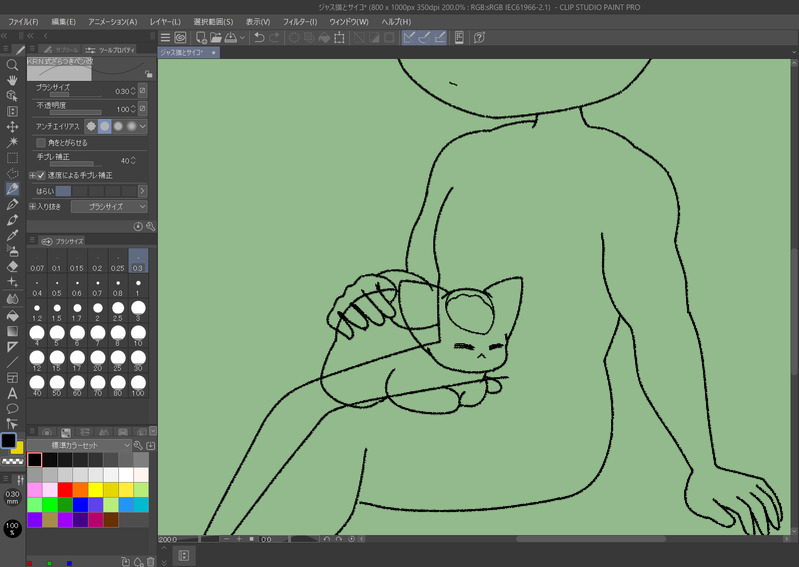This screenshot has height=567, width=799.
Task: Open the 標準カラーセット dropdown
Action: [x=78, y=445]
